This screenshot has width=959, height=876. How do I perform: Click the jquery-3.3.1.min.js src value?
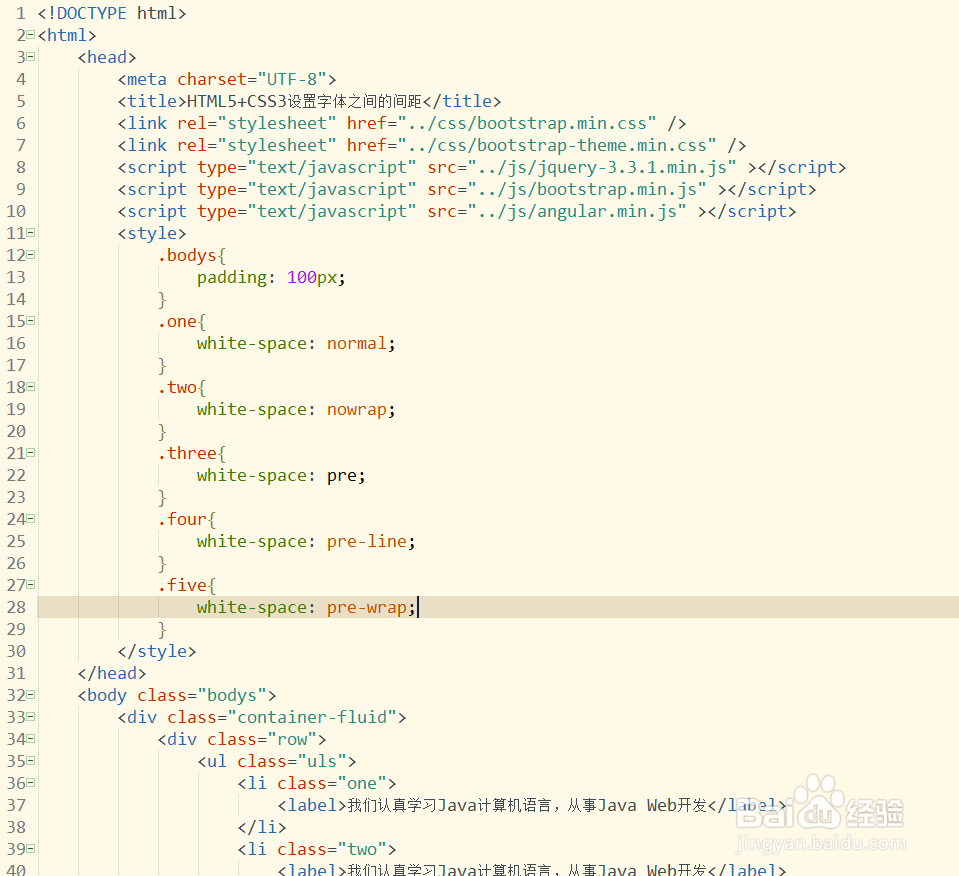coord(602,168)
